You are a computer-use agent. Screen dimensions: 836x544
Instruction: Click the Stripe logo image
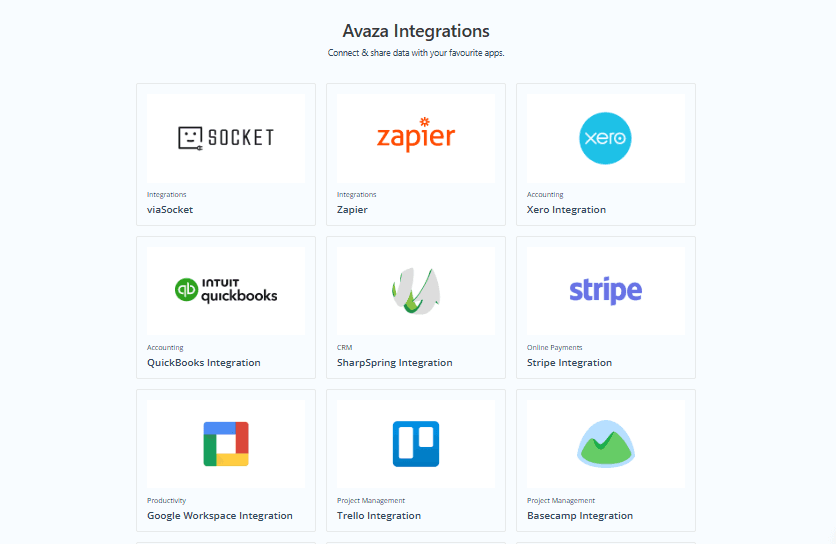click(606, 291)
